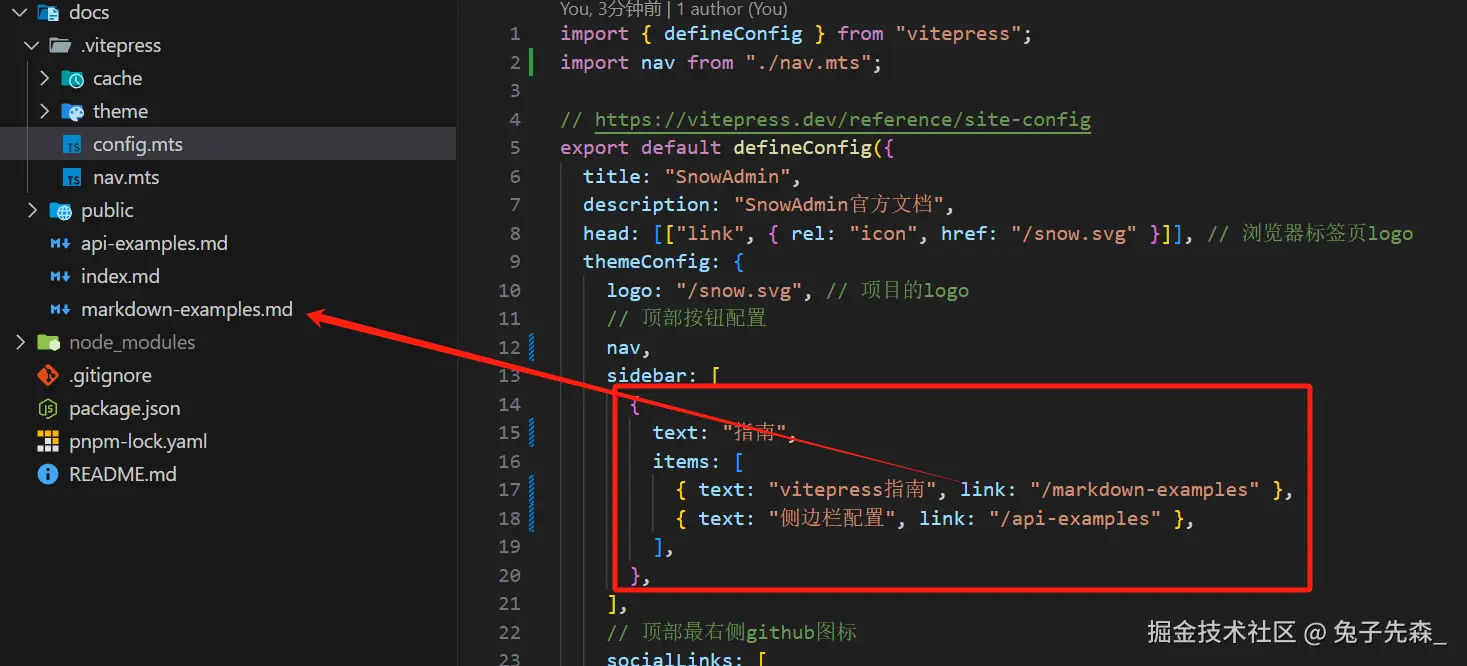1467x666 pixels.
Task: Open nav.mts file
Action: tap(126, 178)
